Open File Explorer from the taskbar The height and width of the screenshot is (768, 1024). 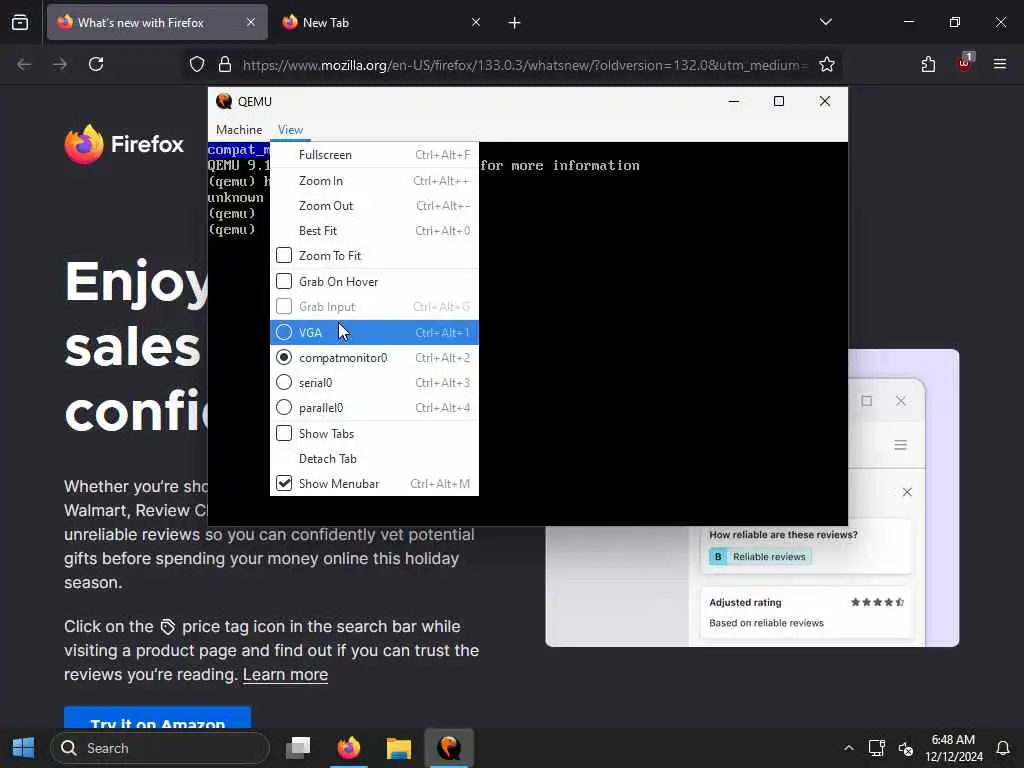click(x=398, y=748)
